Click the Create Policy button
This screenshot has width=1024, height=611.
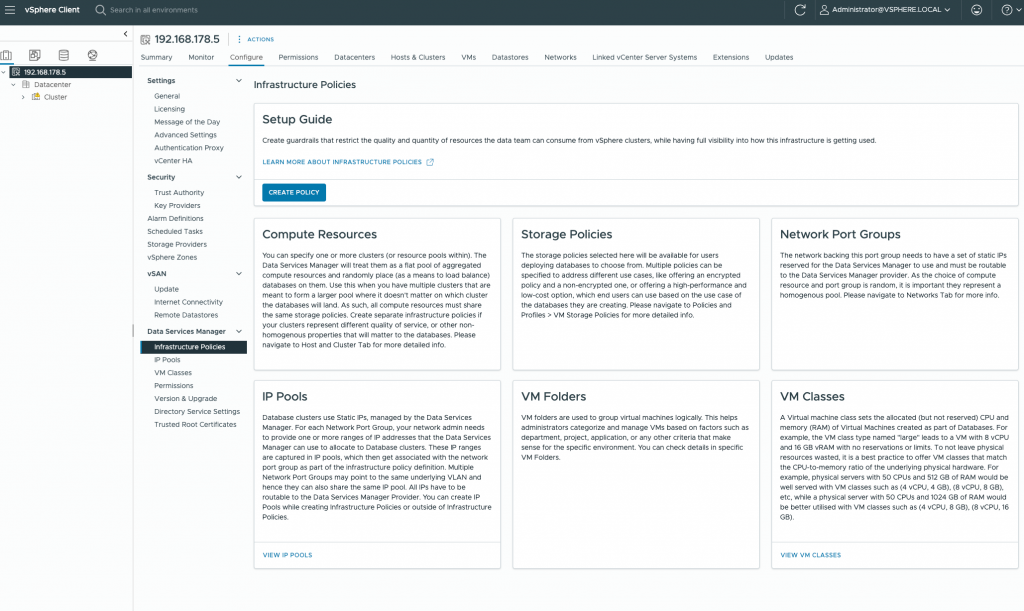(x=294, y=193)
